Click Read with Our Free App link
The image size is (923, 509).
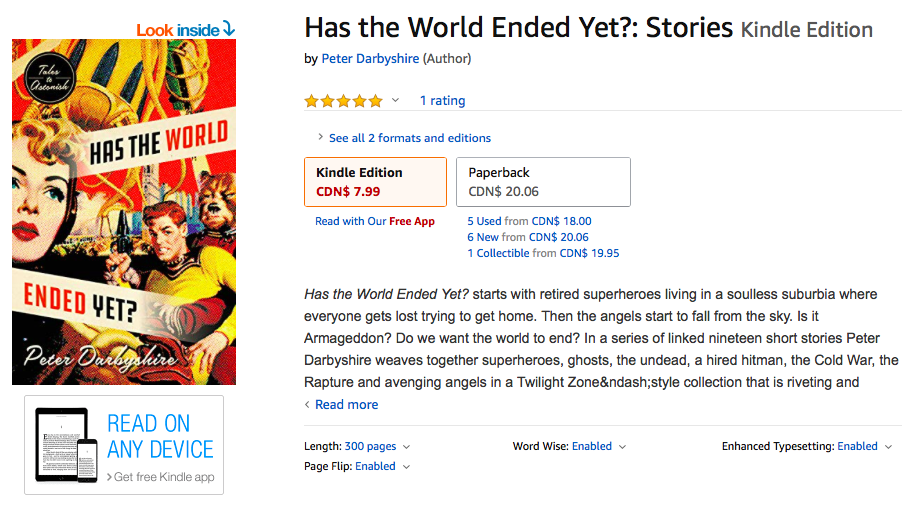(x=375, y=221)
